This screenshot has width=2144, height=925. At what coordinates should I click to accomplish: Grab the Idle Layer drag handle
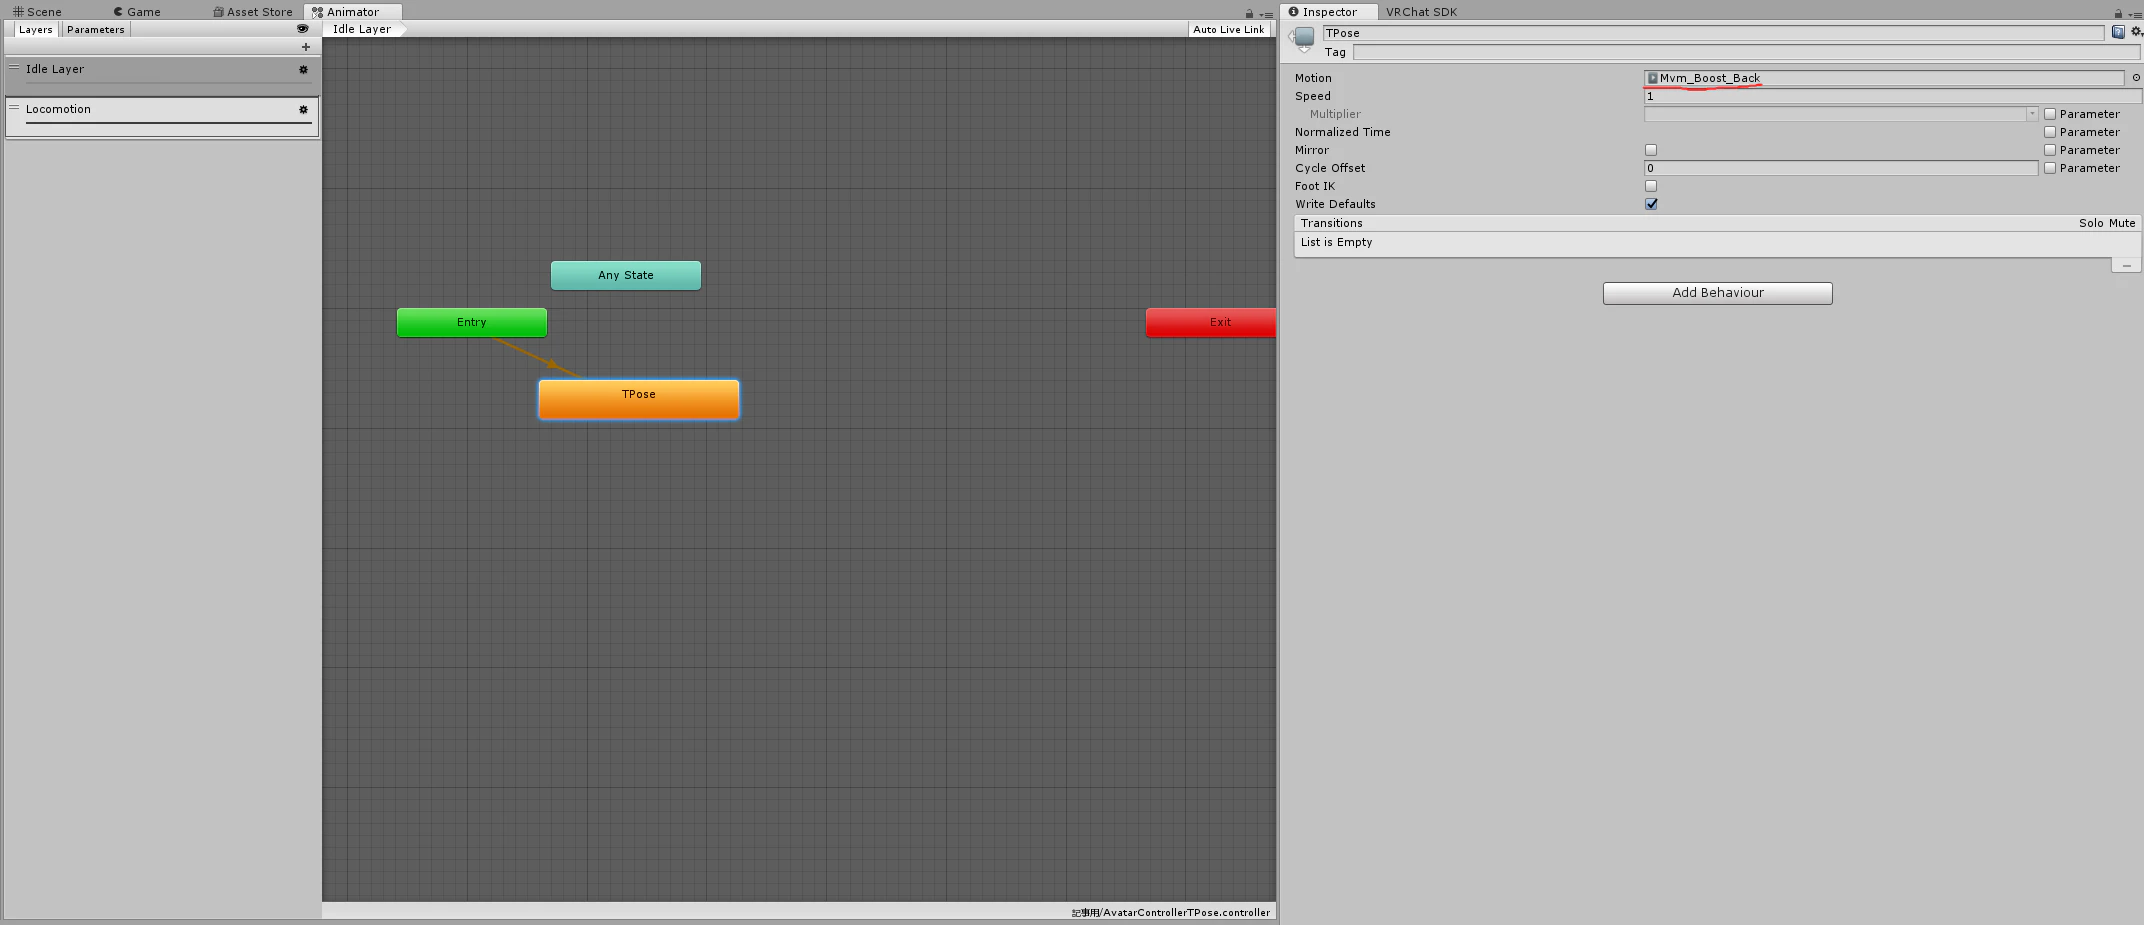[14, 68]
